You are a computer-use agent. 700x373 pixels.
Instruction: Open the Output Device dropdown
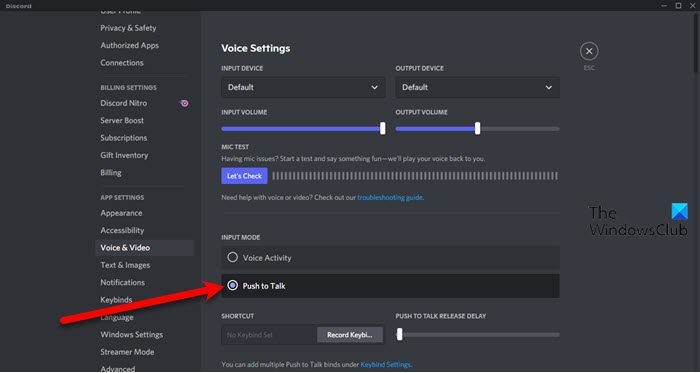477,87
